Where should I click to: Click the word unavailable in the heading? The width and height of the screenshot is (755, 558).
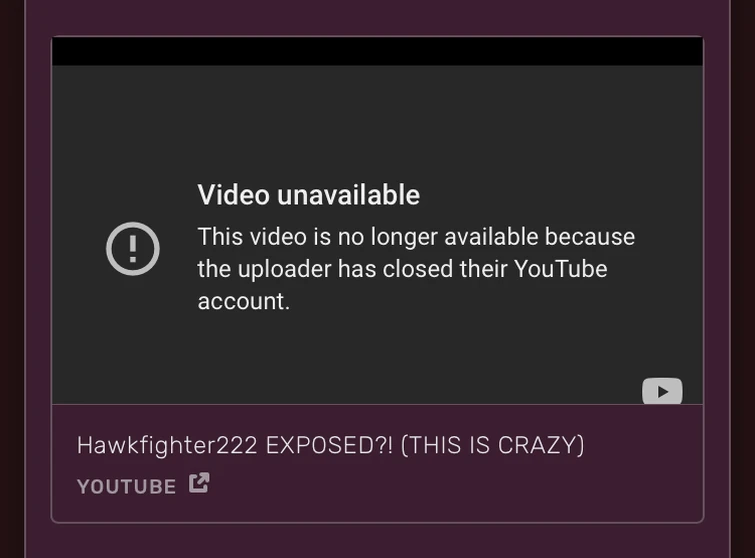click(x=349, y=195)
